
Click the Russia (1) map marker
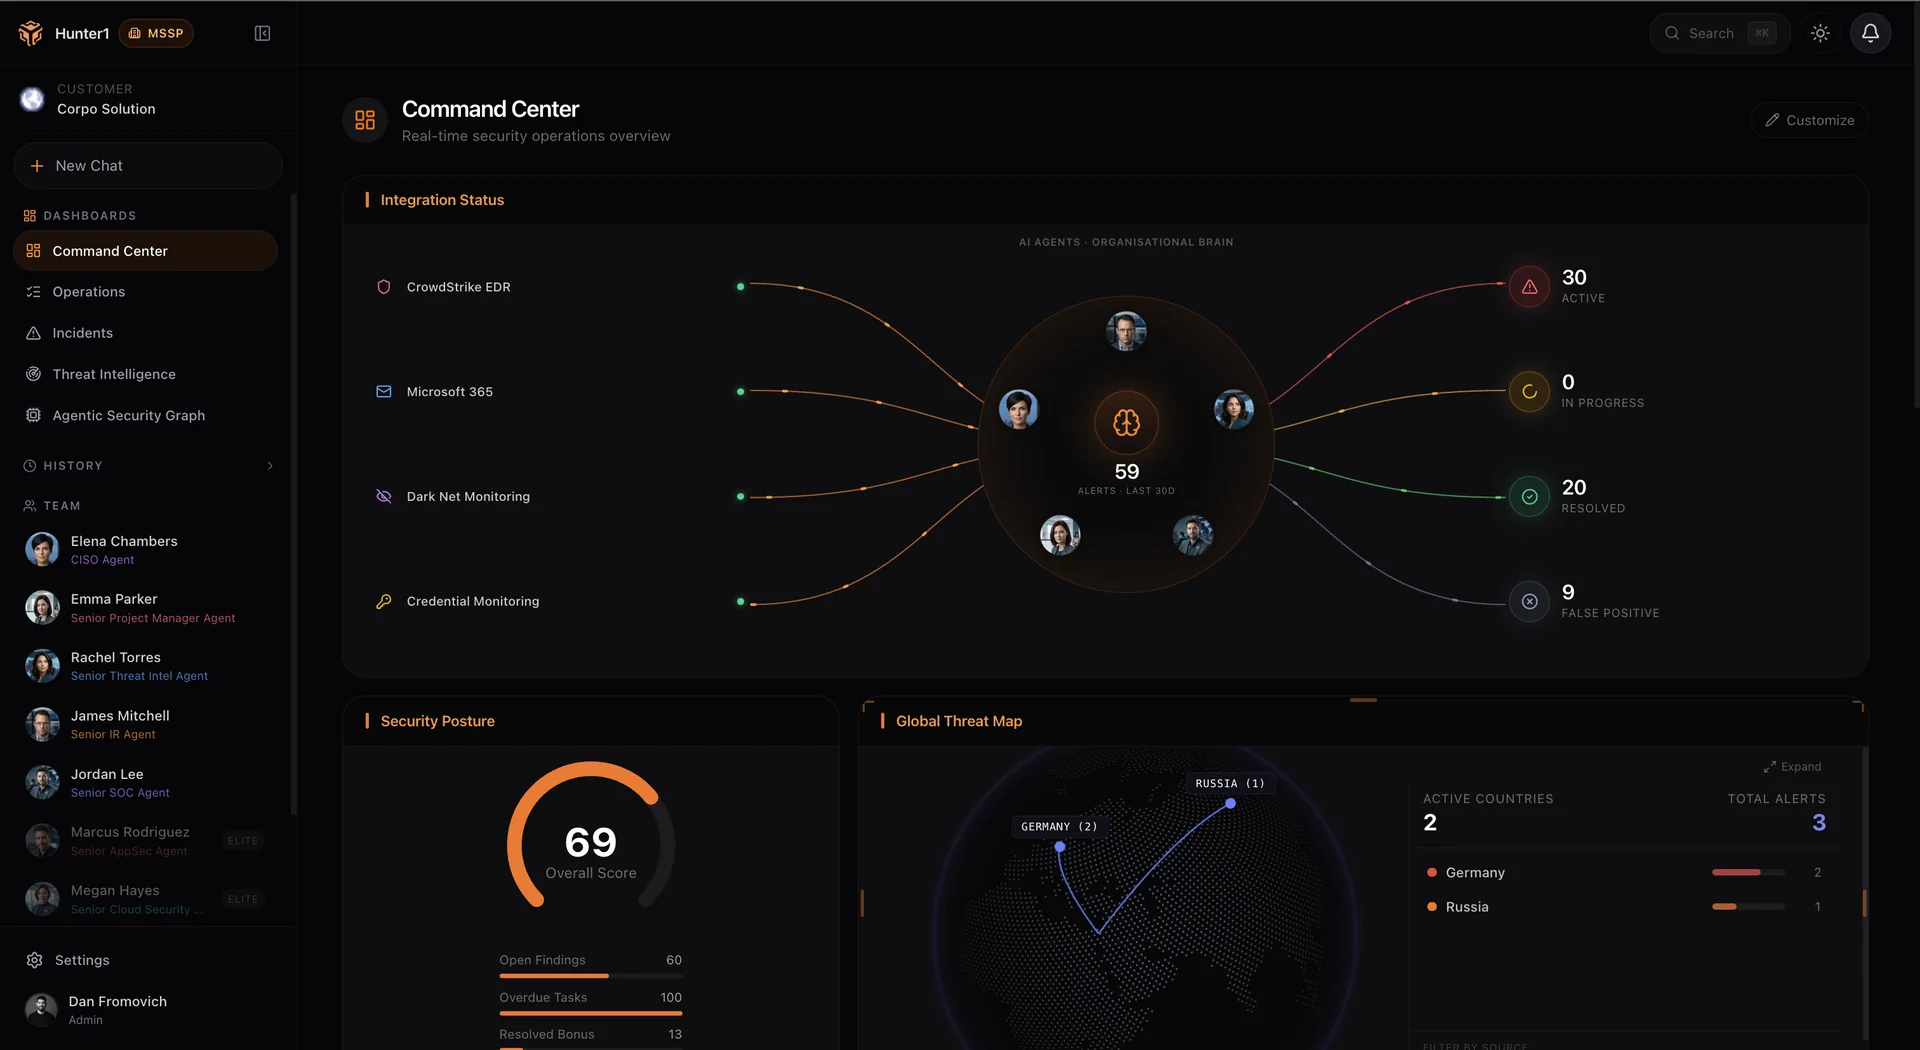coord(1230,803)
